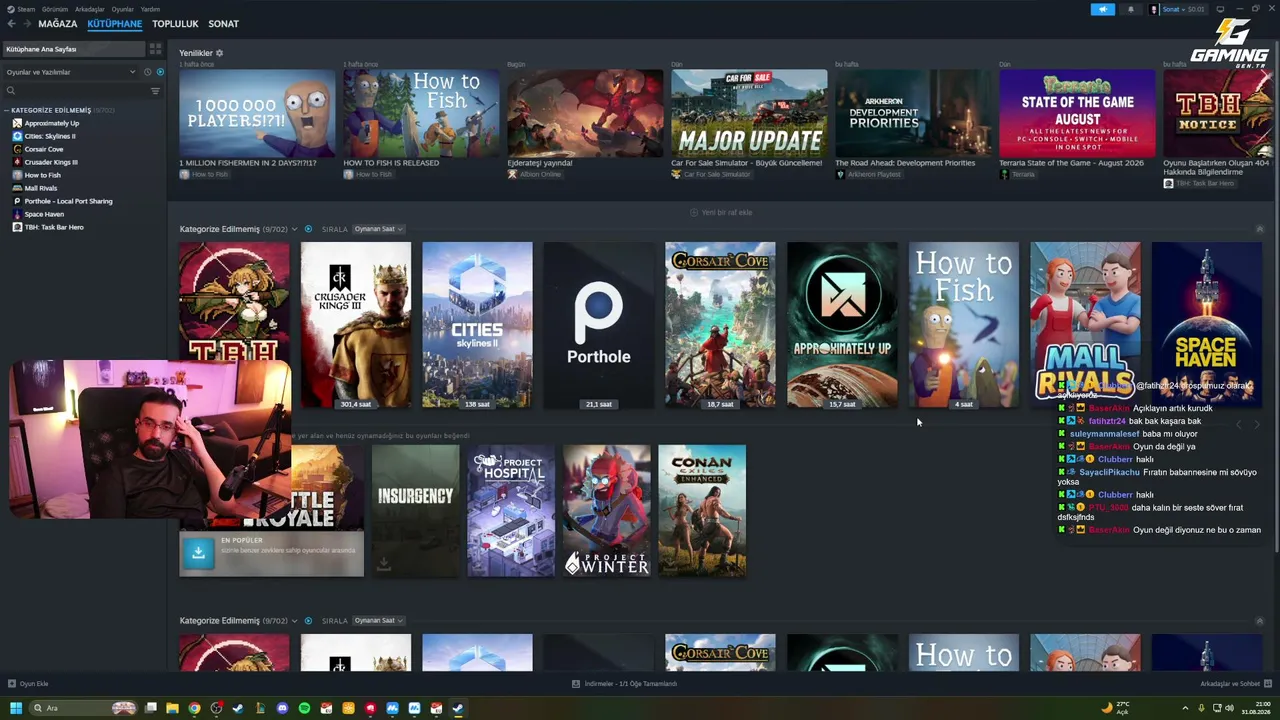Image resolution: width=1280 pixels, height=720 pixels.
Task: Select TBH: Task Bar Hero in the sidebar
Action: pyautogui.click(x=54, y=227)
